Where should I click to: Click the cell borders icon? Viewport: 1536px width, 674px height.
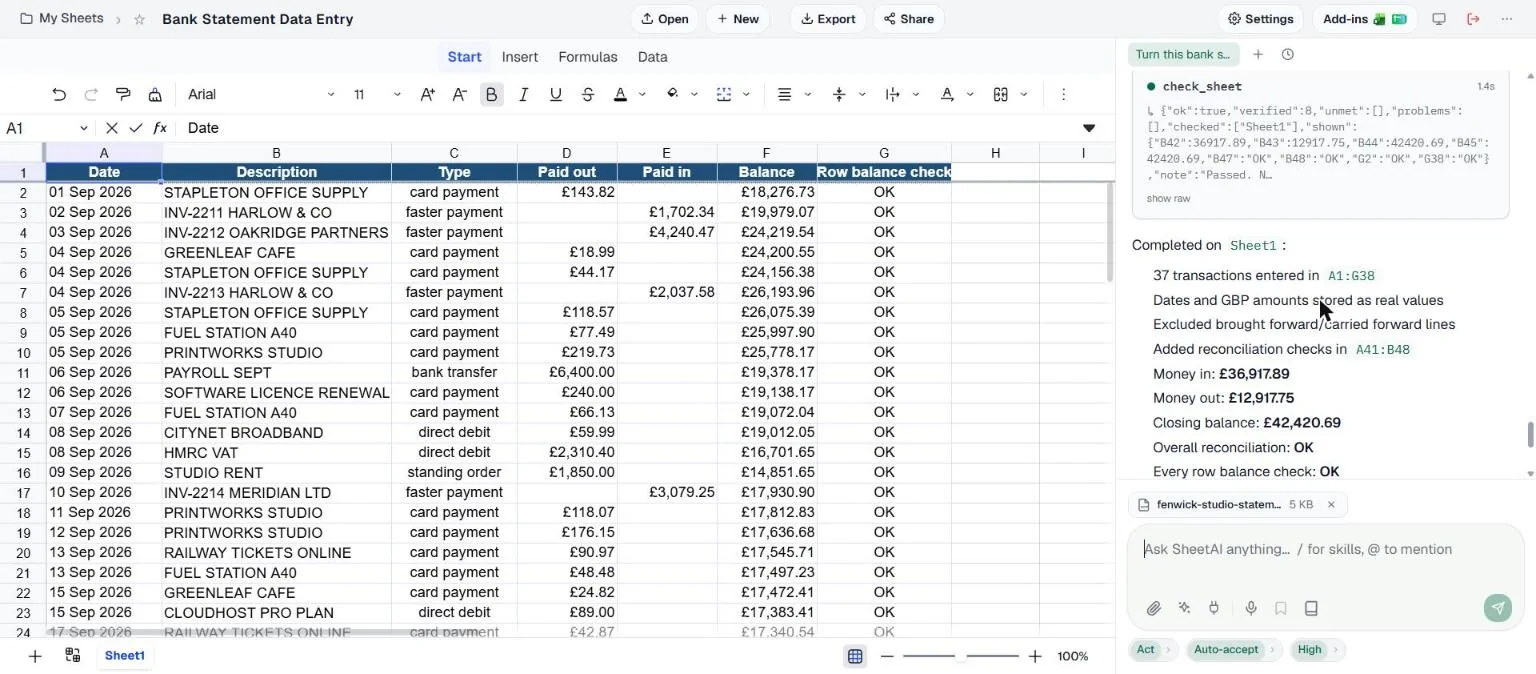724,94
